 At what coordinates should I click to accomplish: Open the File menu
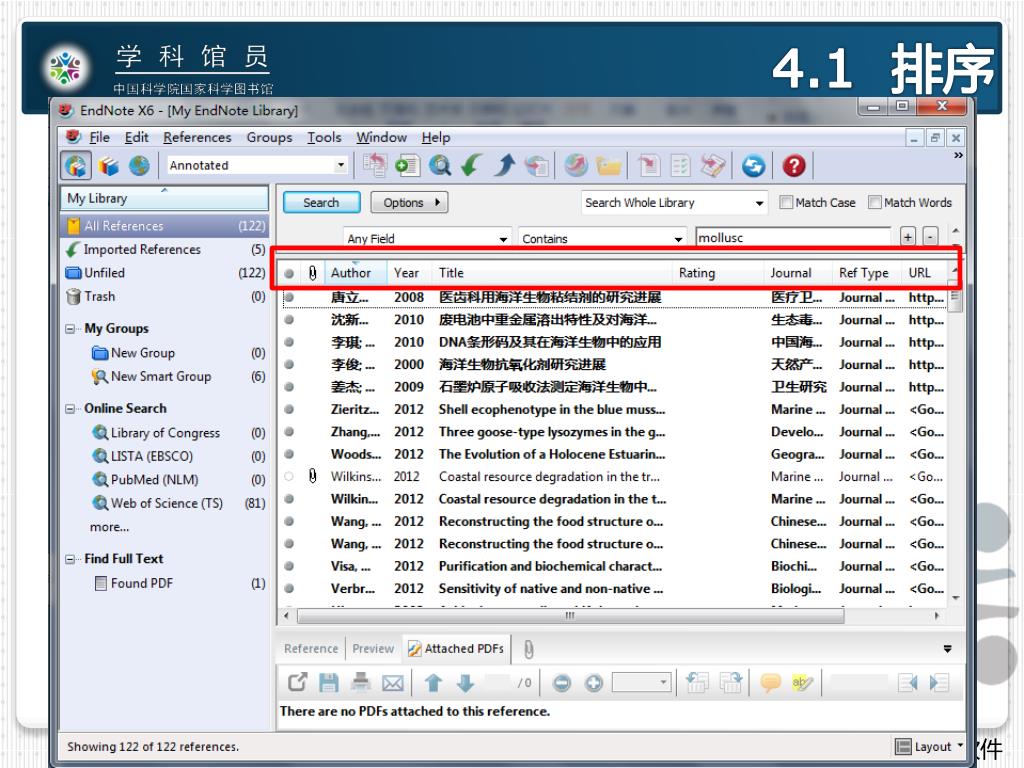pyautogui.click(x=99, y=137)
